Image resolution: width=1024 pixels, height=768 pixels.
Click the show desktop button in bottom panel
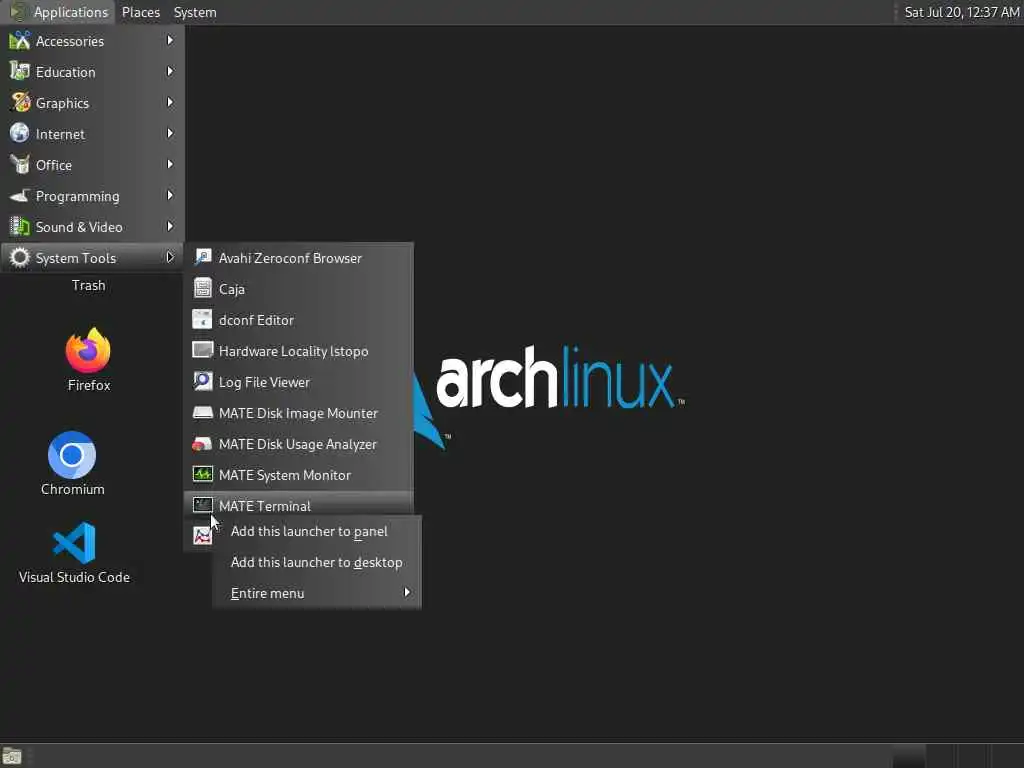point(12,756)
